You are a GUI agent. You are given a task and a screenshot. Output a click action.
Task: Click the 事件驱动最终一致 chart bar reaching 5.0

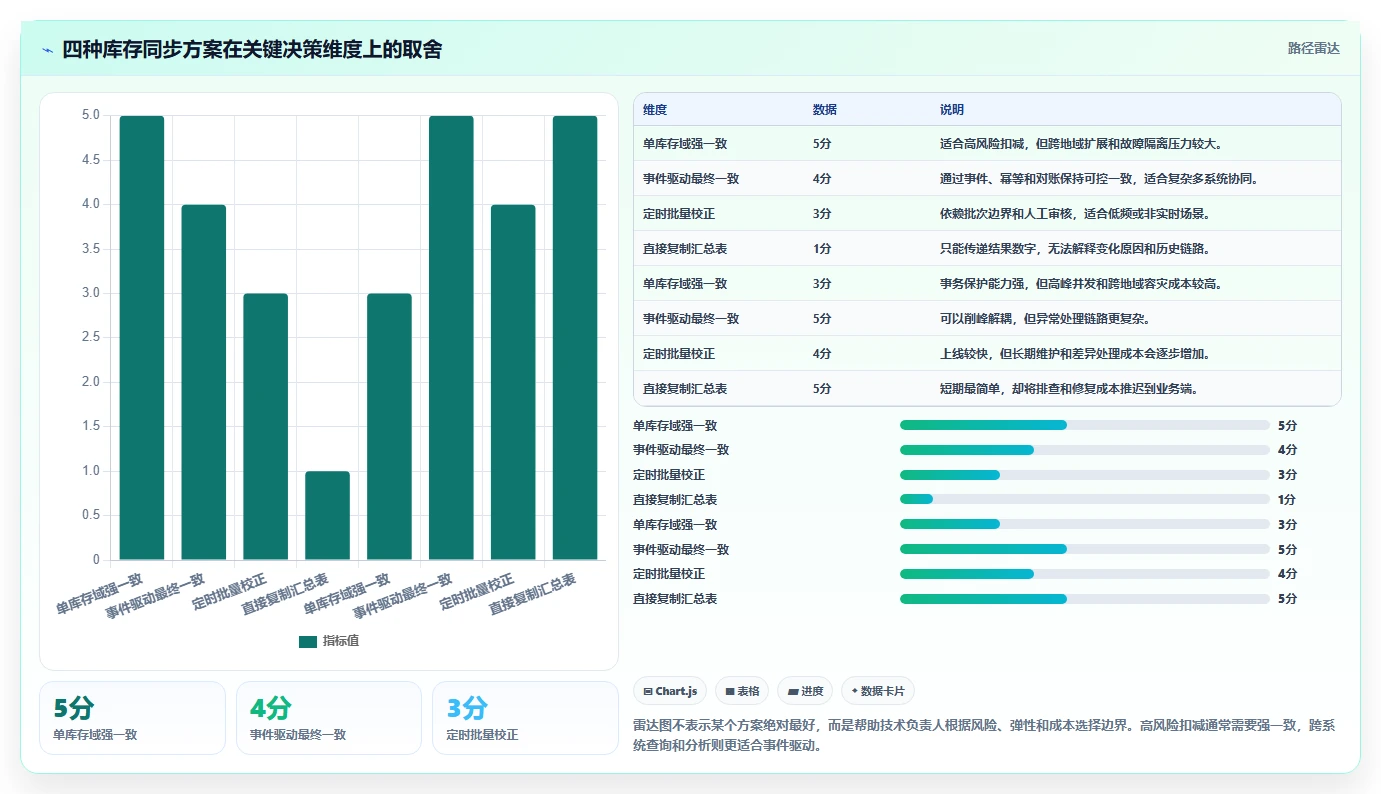click(451, 338)
